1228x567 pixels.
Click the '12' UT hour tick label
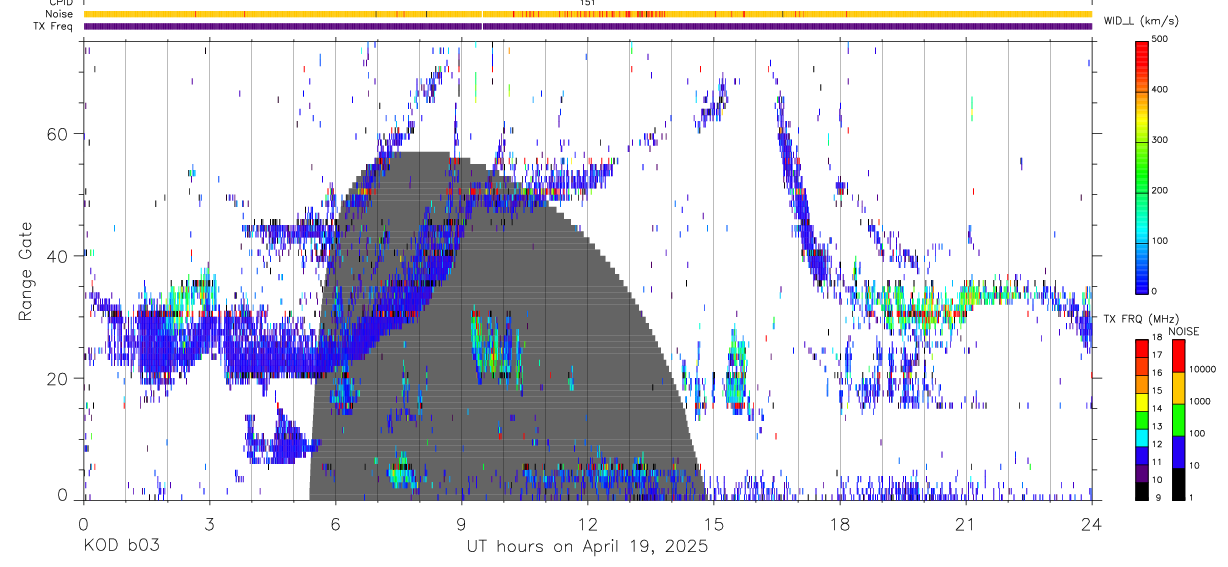[x=587, y=523]
